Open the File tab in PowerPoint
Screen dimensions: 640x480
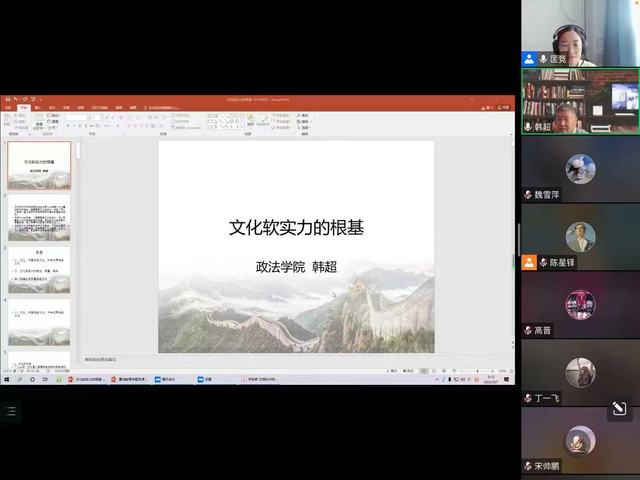[11, 107]
